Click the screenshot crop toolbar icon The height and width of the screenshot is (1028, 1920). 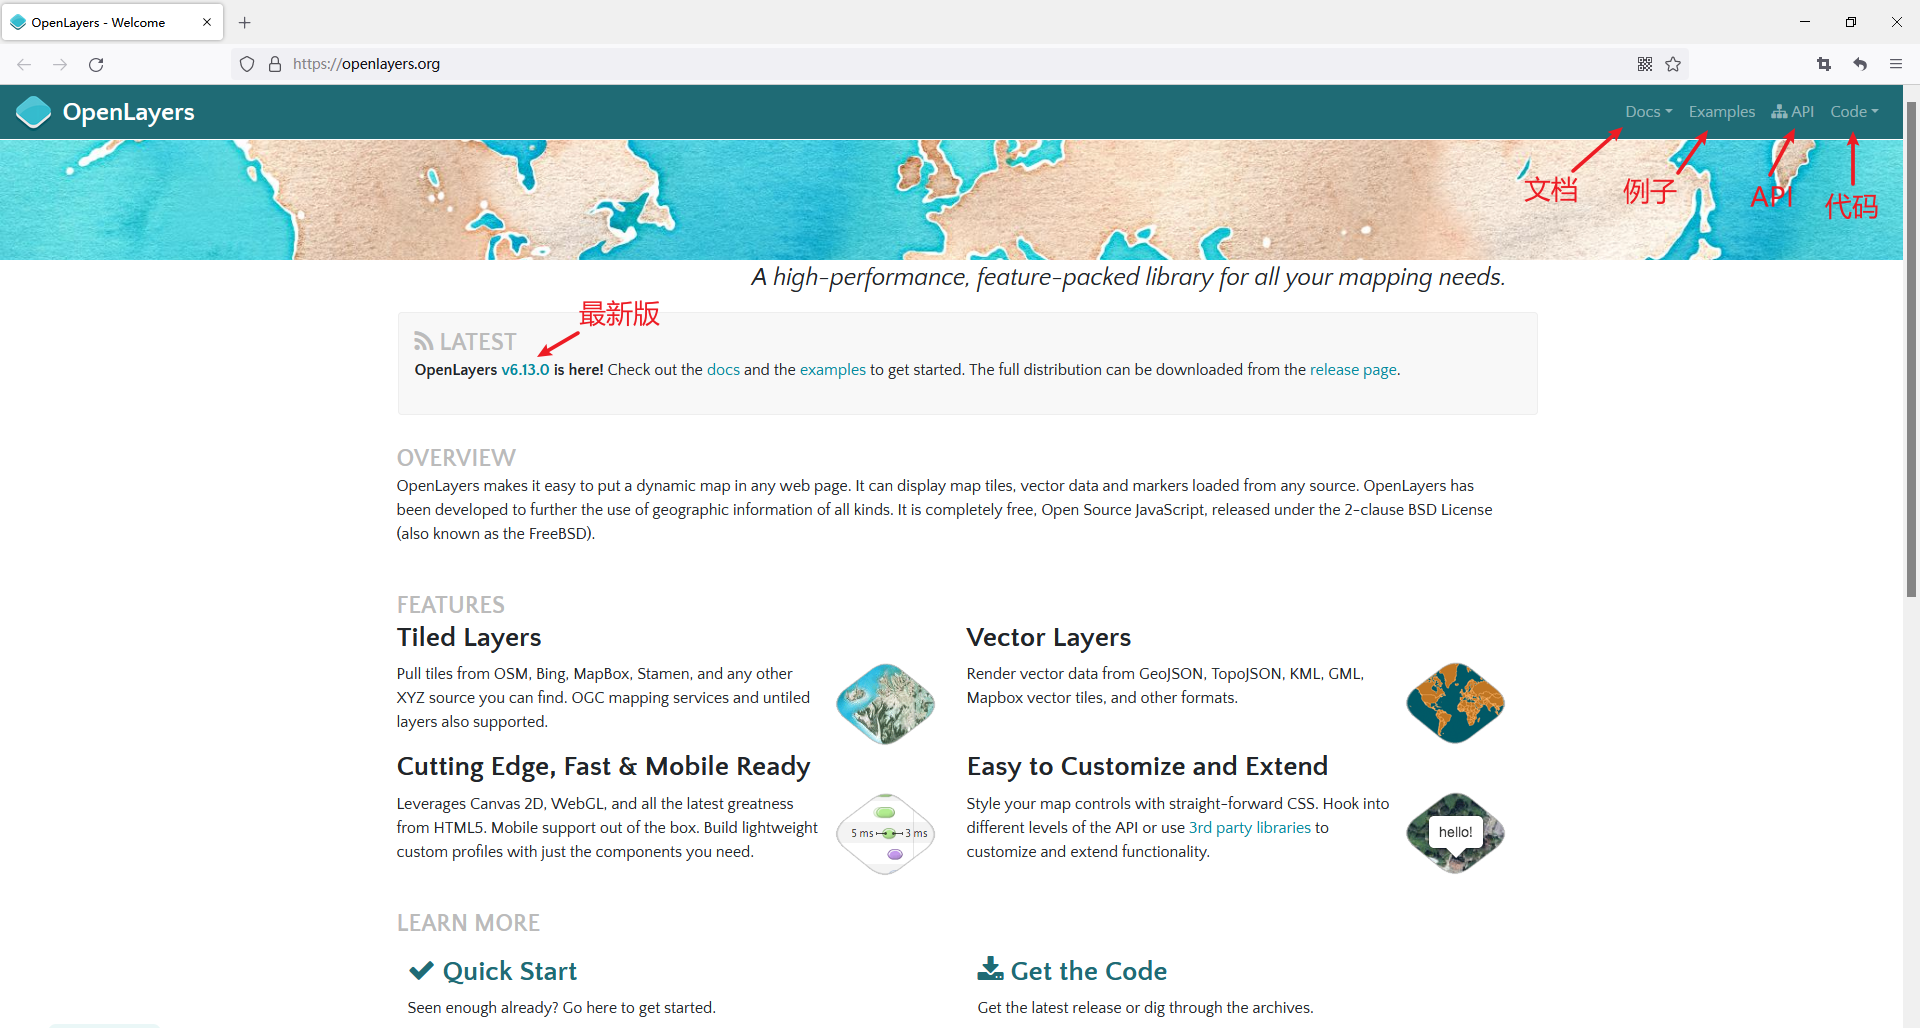click(x=1824, y=64)
